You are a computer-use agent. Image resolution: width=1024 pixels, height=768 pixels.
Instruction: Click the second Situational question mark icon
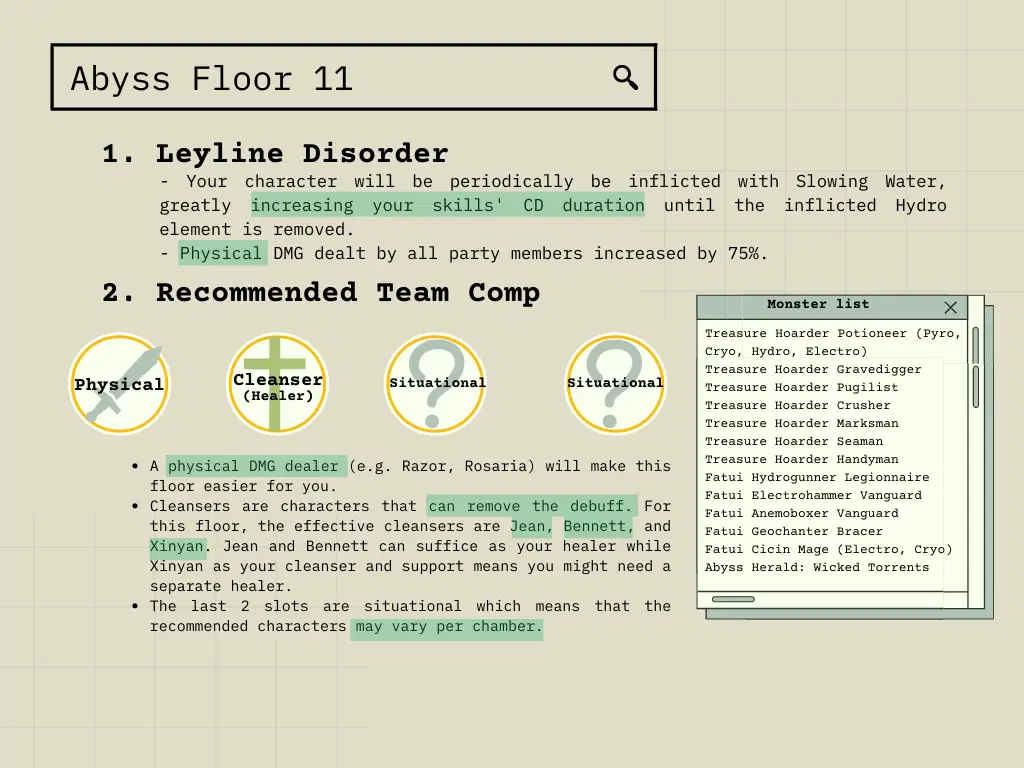615,384
